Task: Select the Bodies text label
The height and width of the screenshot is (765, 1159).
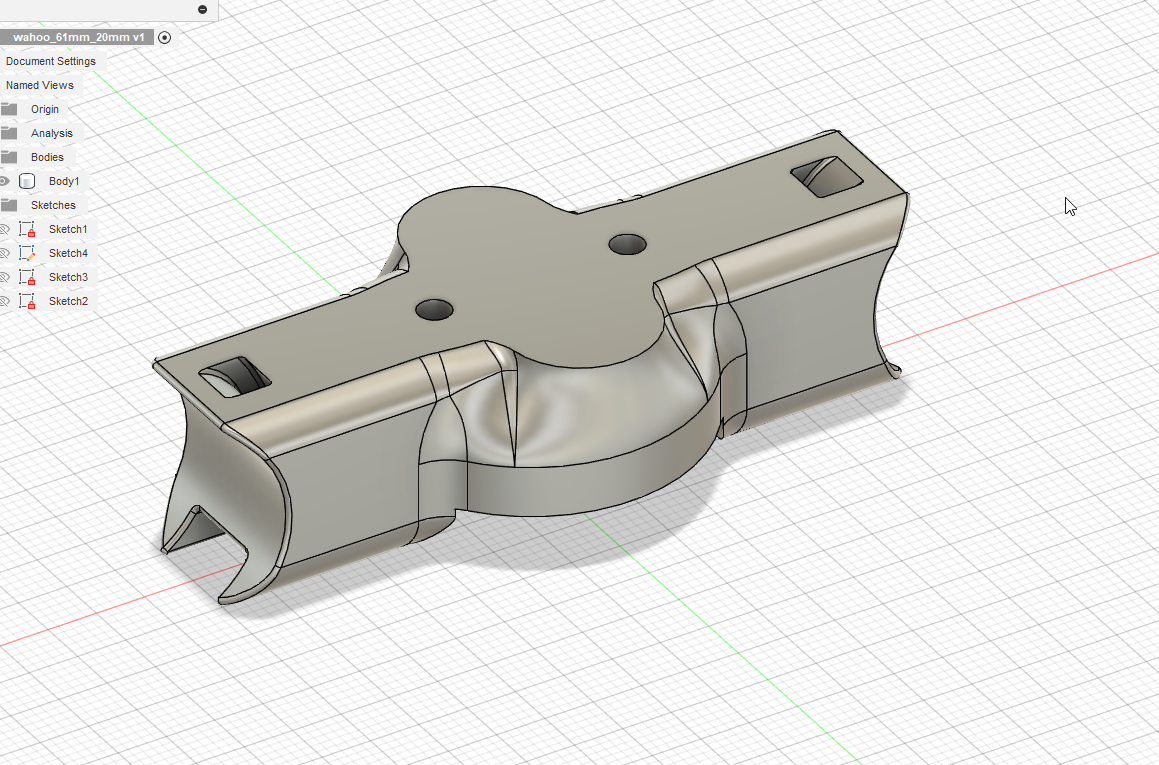Action: (x=47, y=157)
